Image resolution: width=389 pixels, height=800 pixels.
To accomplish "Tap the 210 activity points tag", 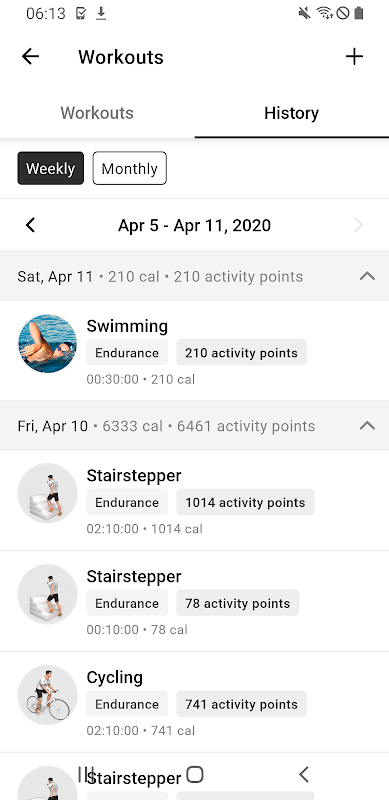I will tap(241, 353).
